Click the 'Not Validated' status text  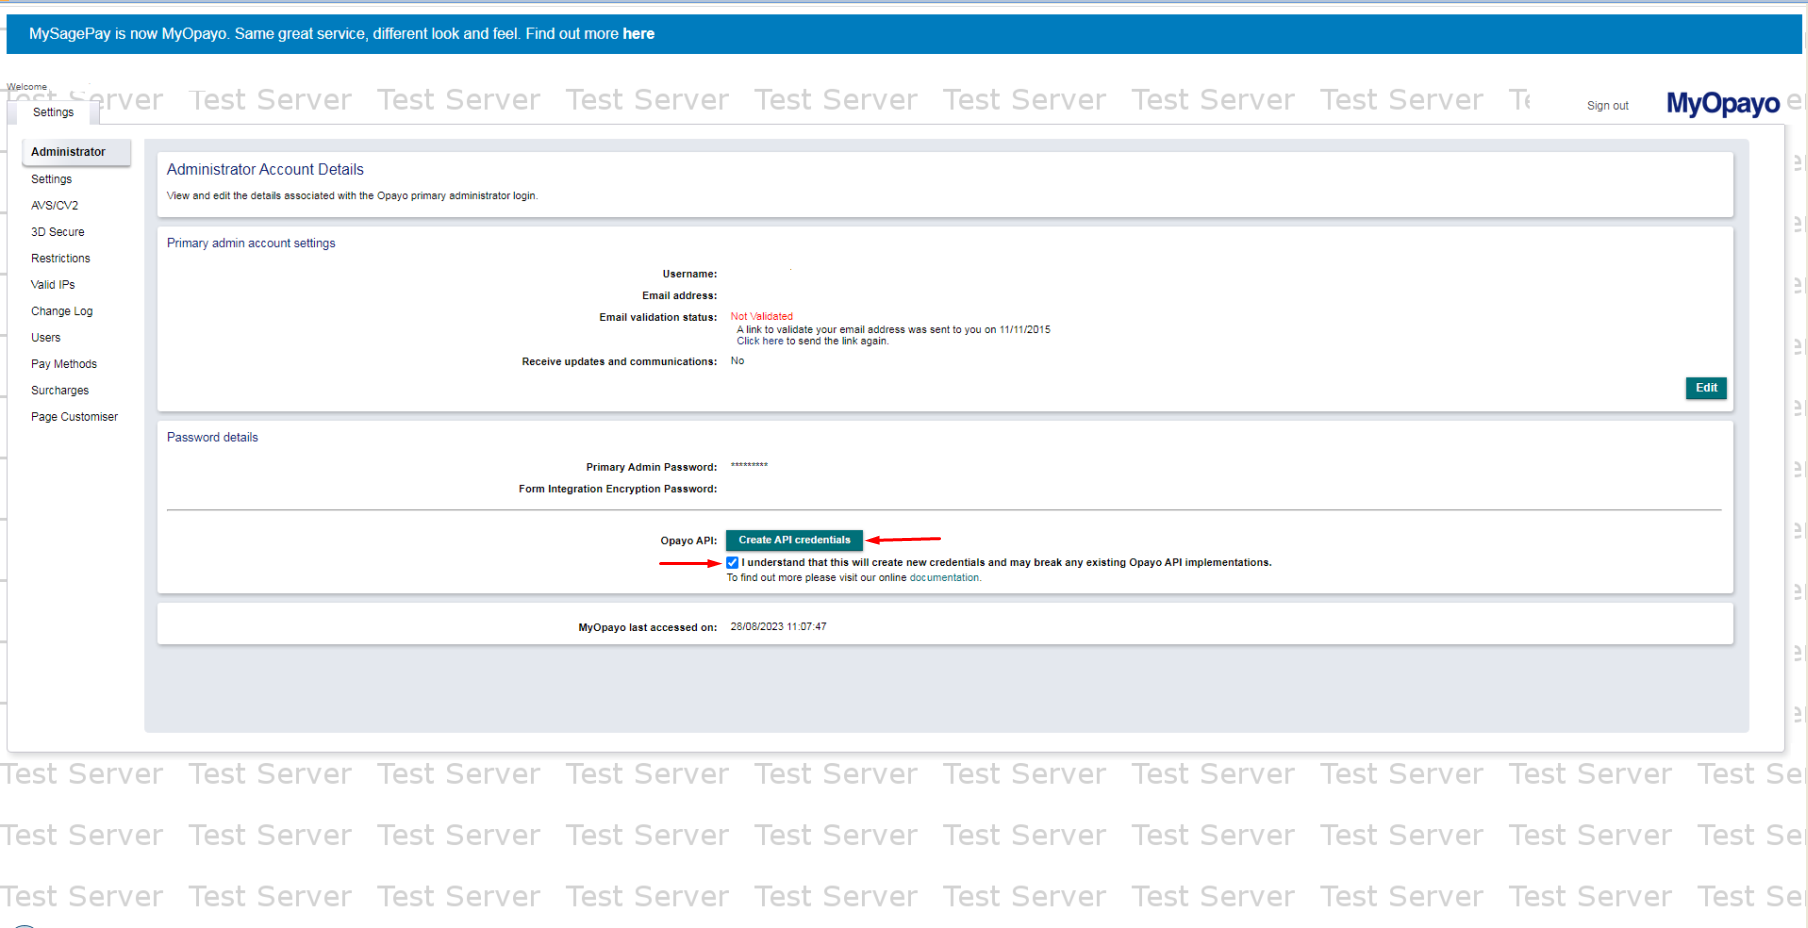point(761,316)
